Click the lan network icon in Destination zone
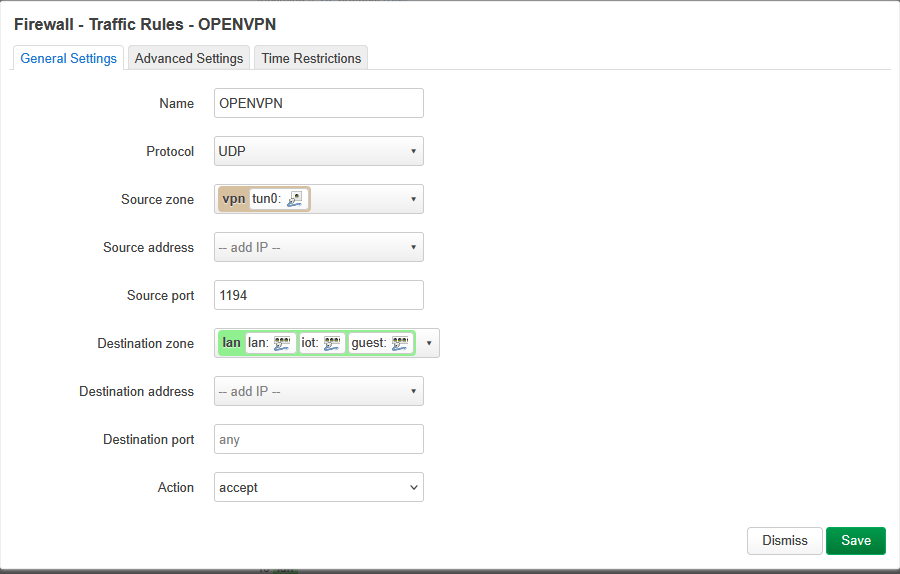The width and height of the screenshot is (900, 574). tap(282, 343)
